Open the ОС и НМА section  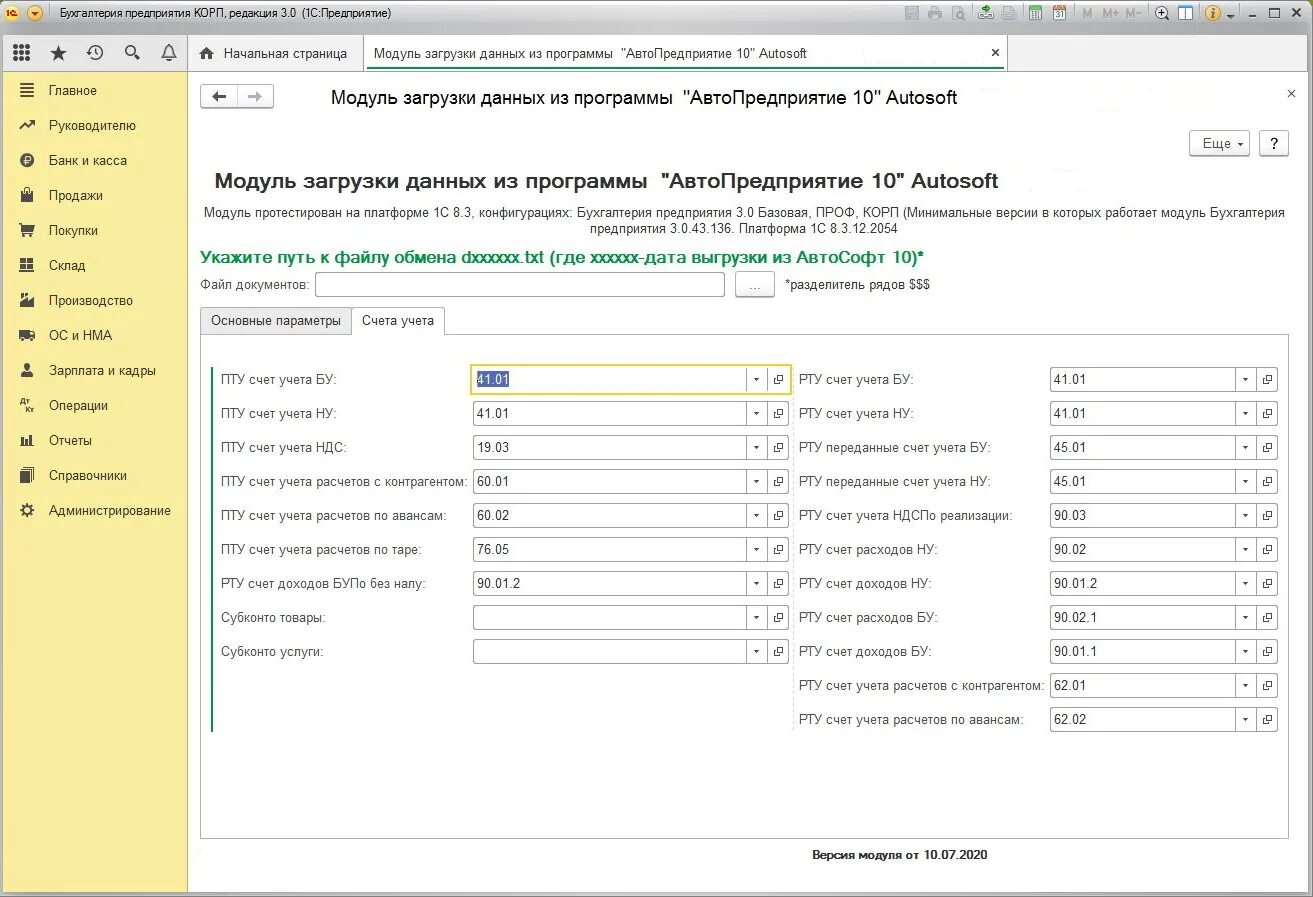(80, 336)
